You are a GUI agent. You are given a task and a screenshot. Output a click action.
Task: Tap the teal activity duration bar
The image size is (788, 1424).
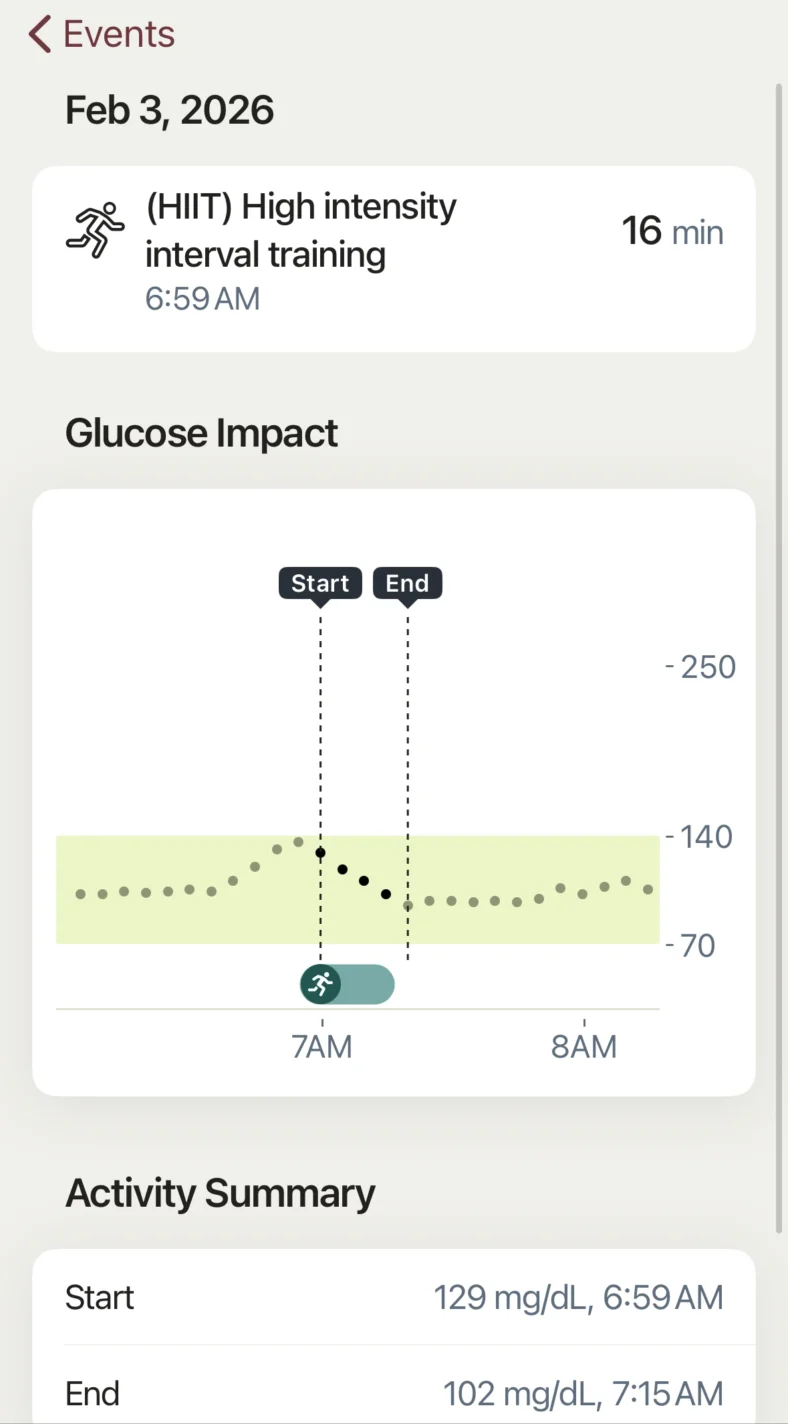[366, 984]
